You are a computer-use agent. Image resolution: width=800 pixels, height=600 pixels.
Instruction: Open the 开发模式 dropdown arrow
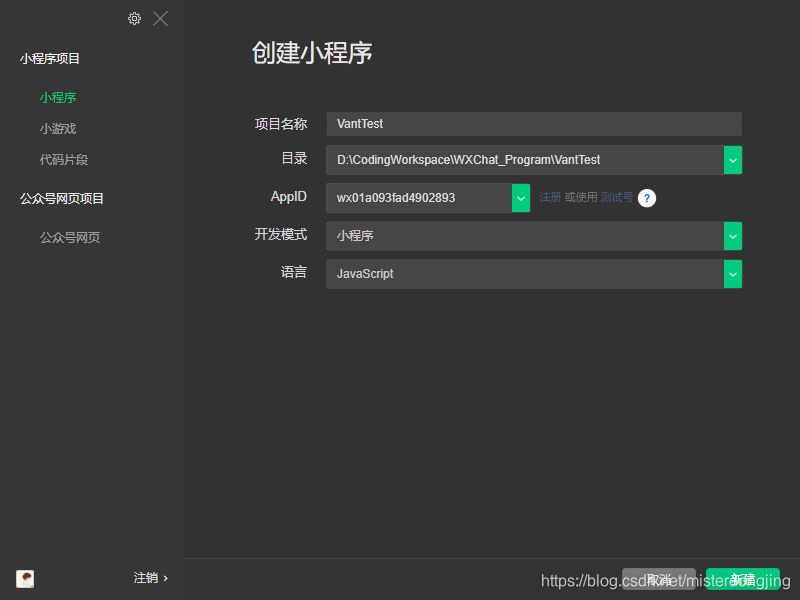[733, 236]
